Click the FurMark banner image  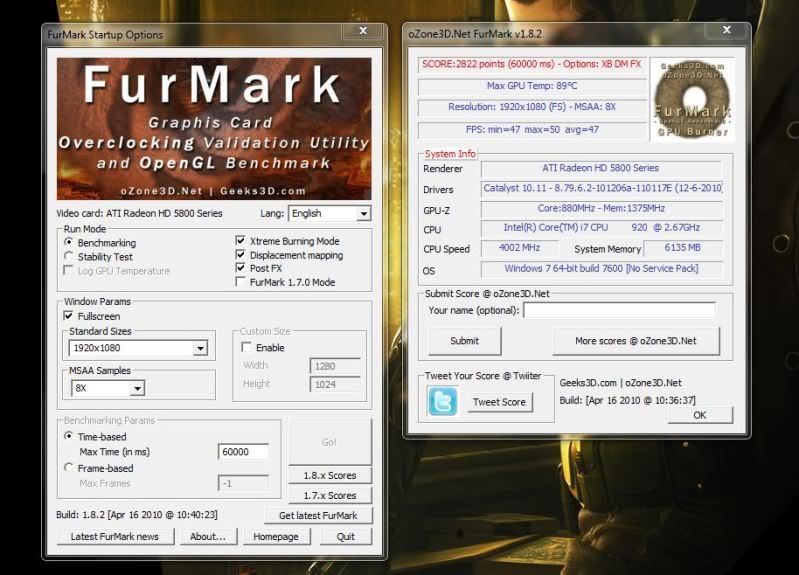coord(214,129)
